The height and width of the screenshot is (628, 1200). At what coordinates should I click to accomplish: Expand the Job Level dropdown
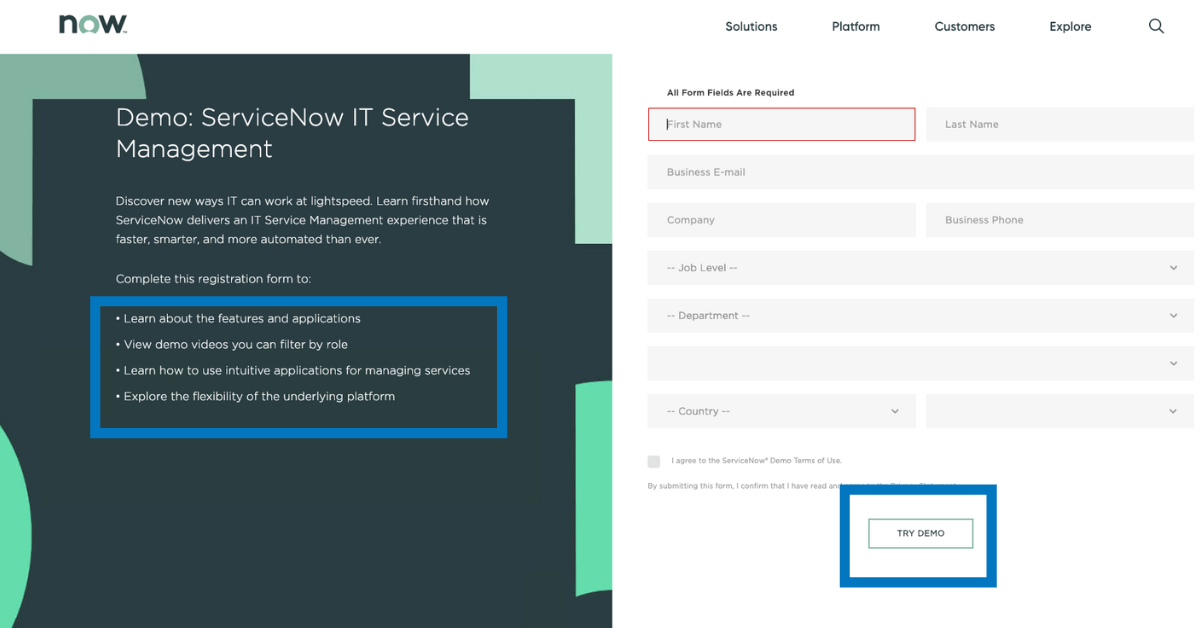[921, 268]
